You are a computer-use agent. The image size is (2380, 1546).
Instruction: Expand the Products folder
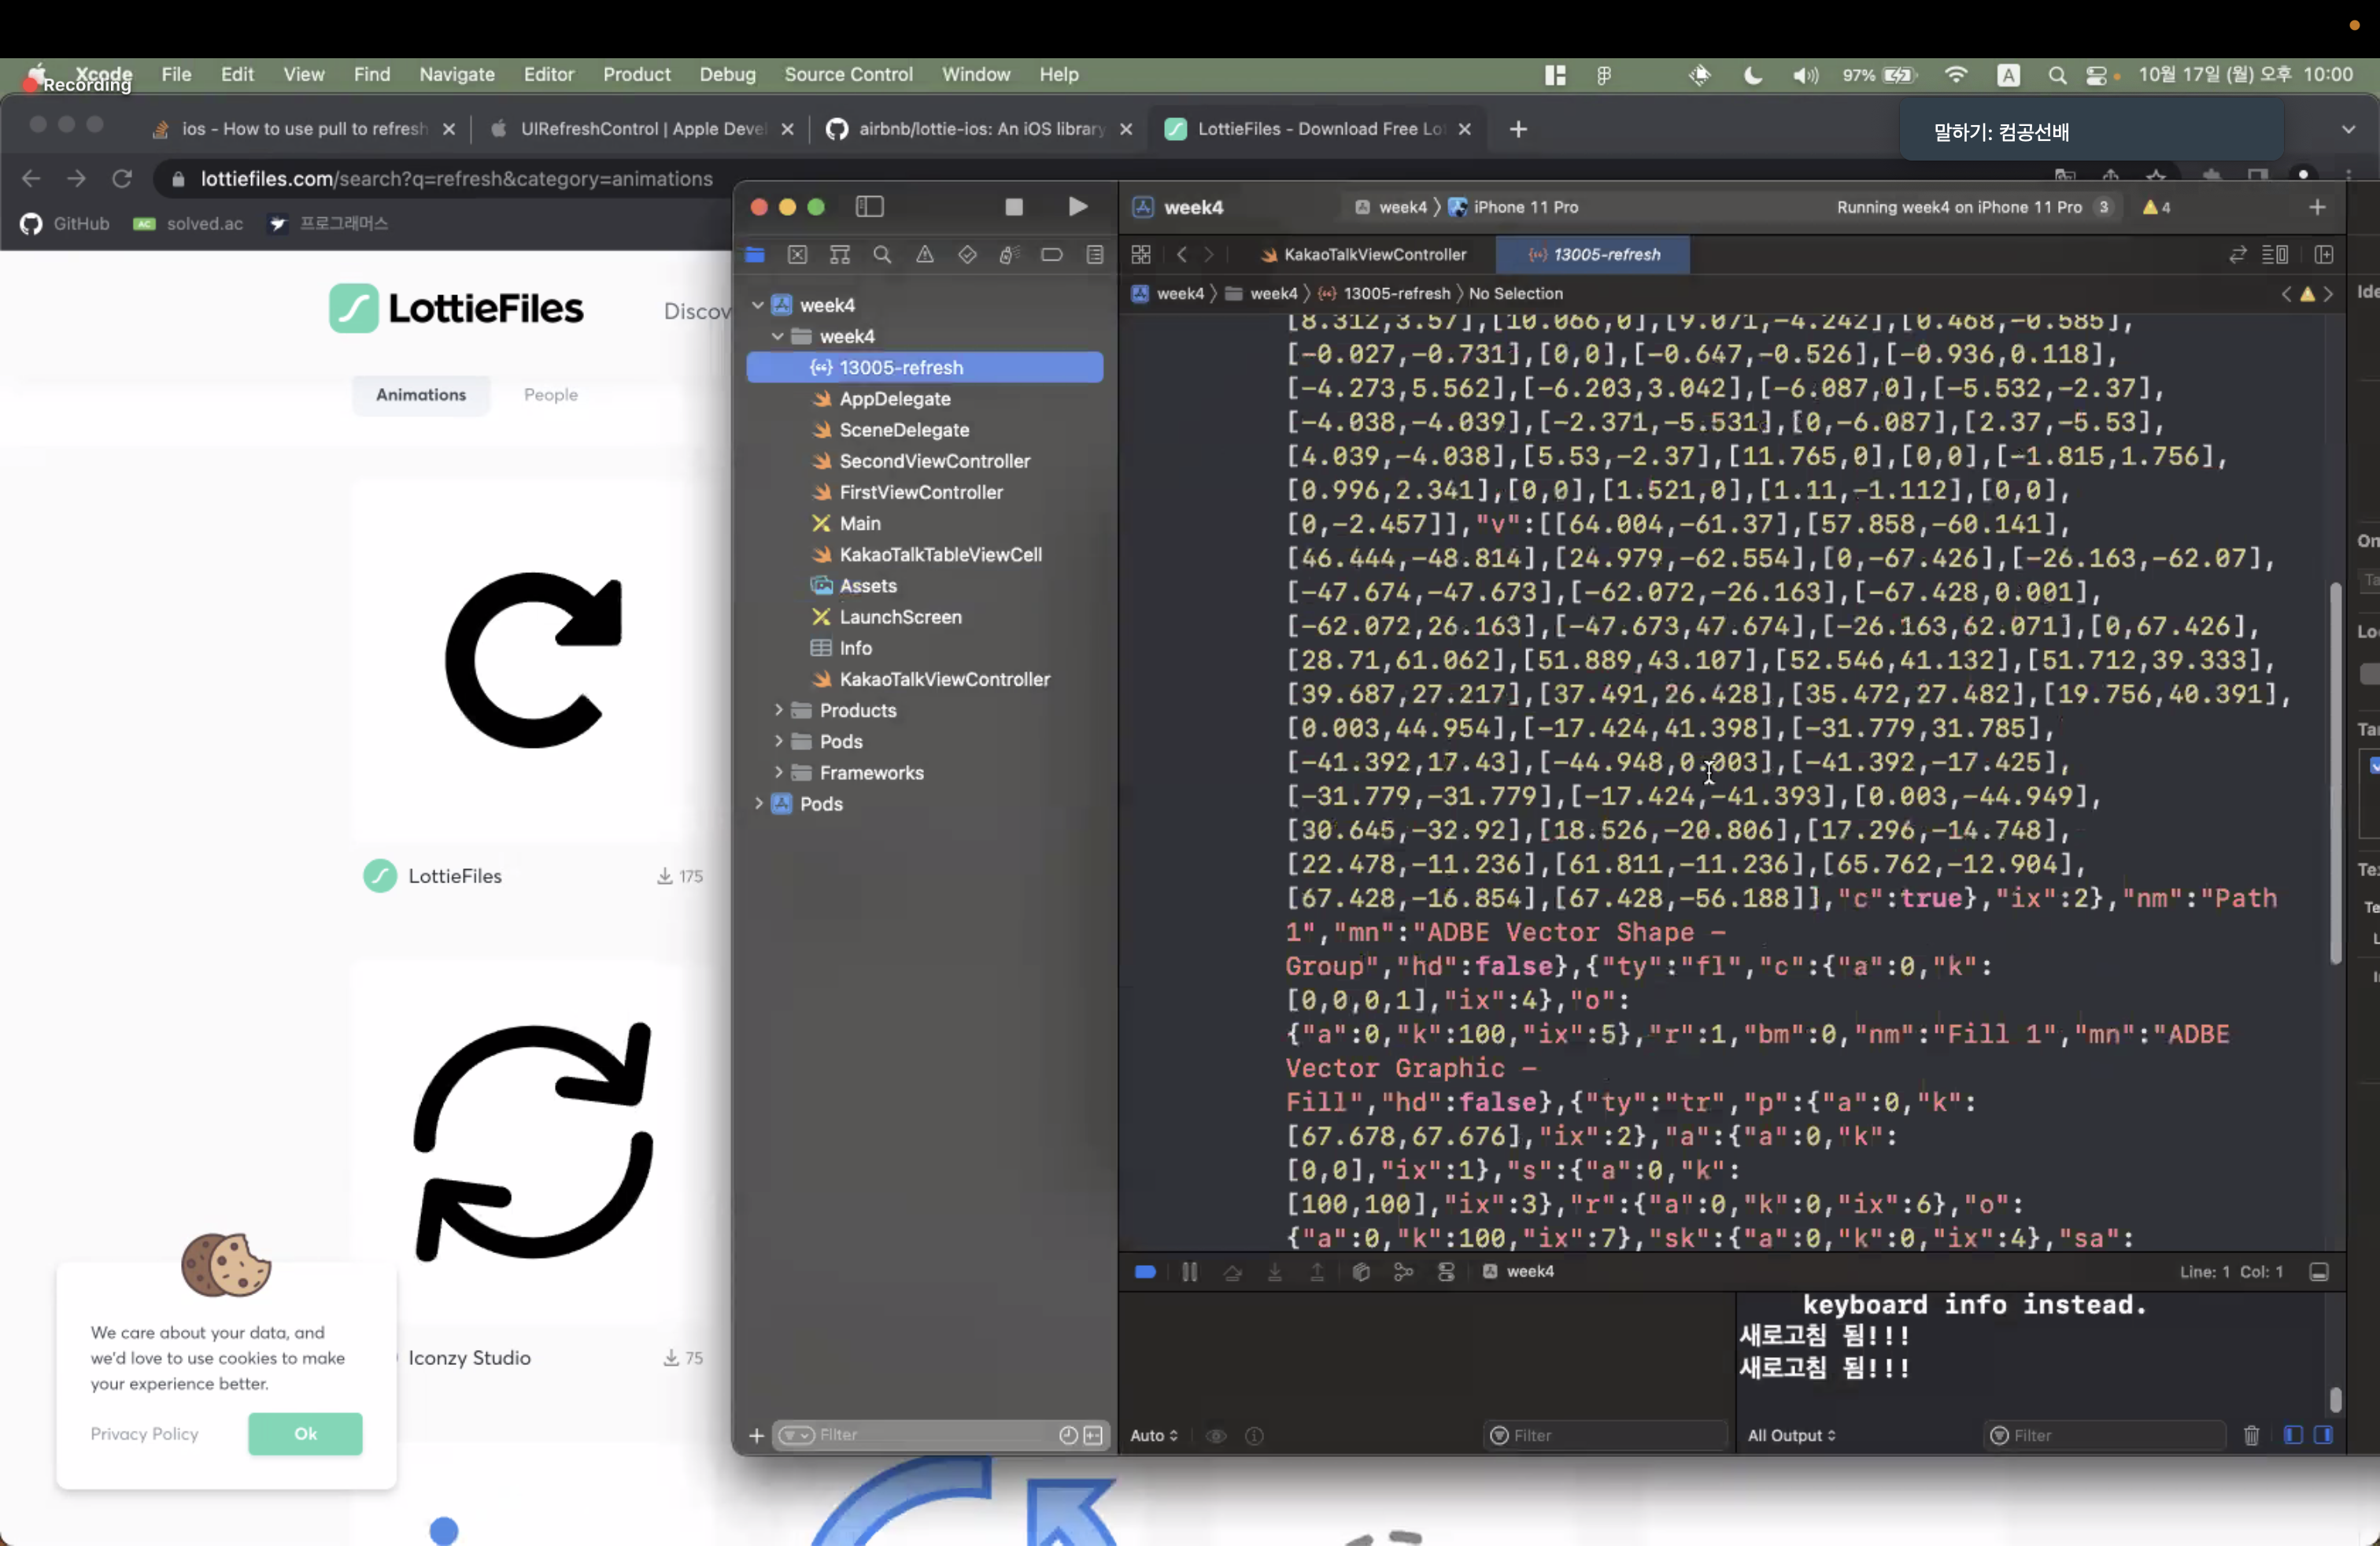(778, 710)
